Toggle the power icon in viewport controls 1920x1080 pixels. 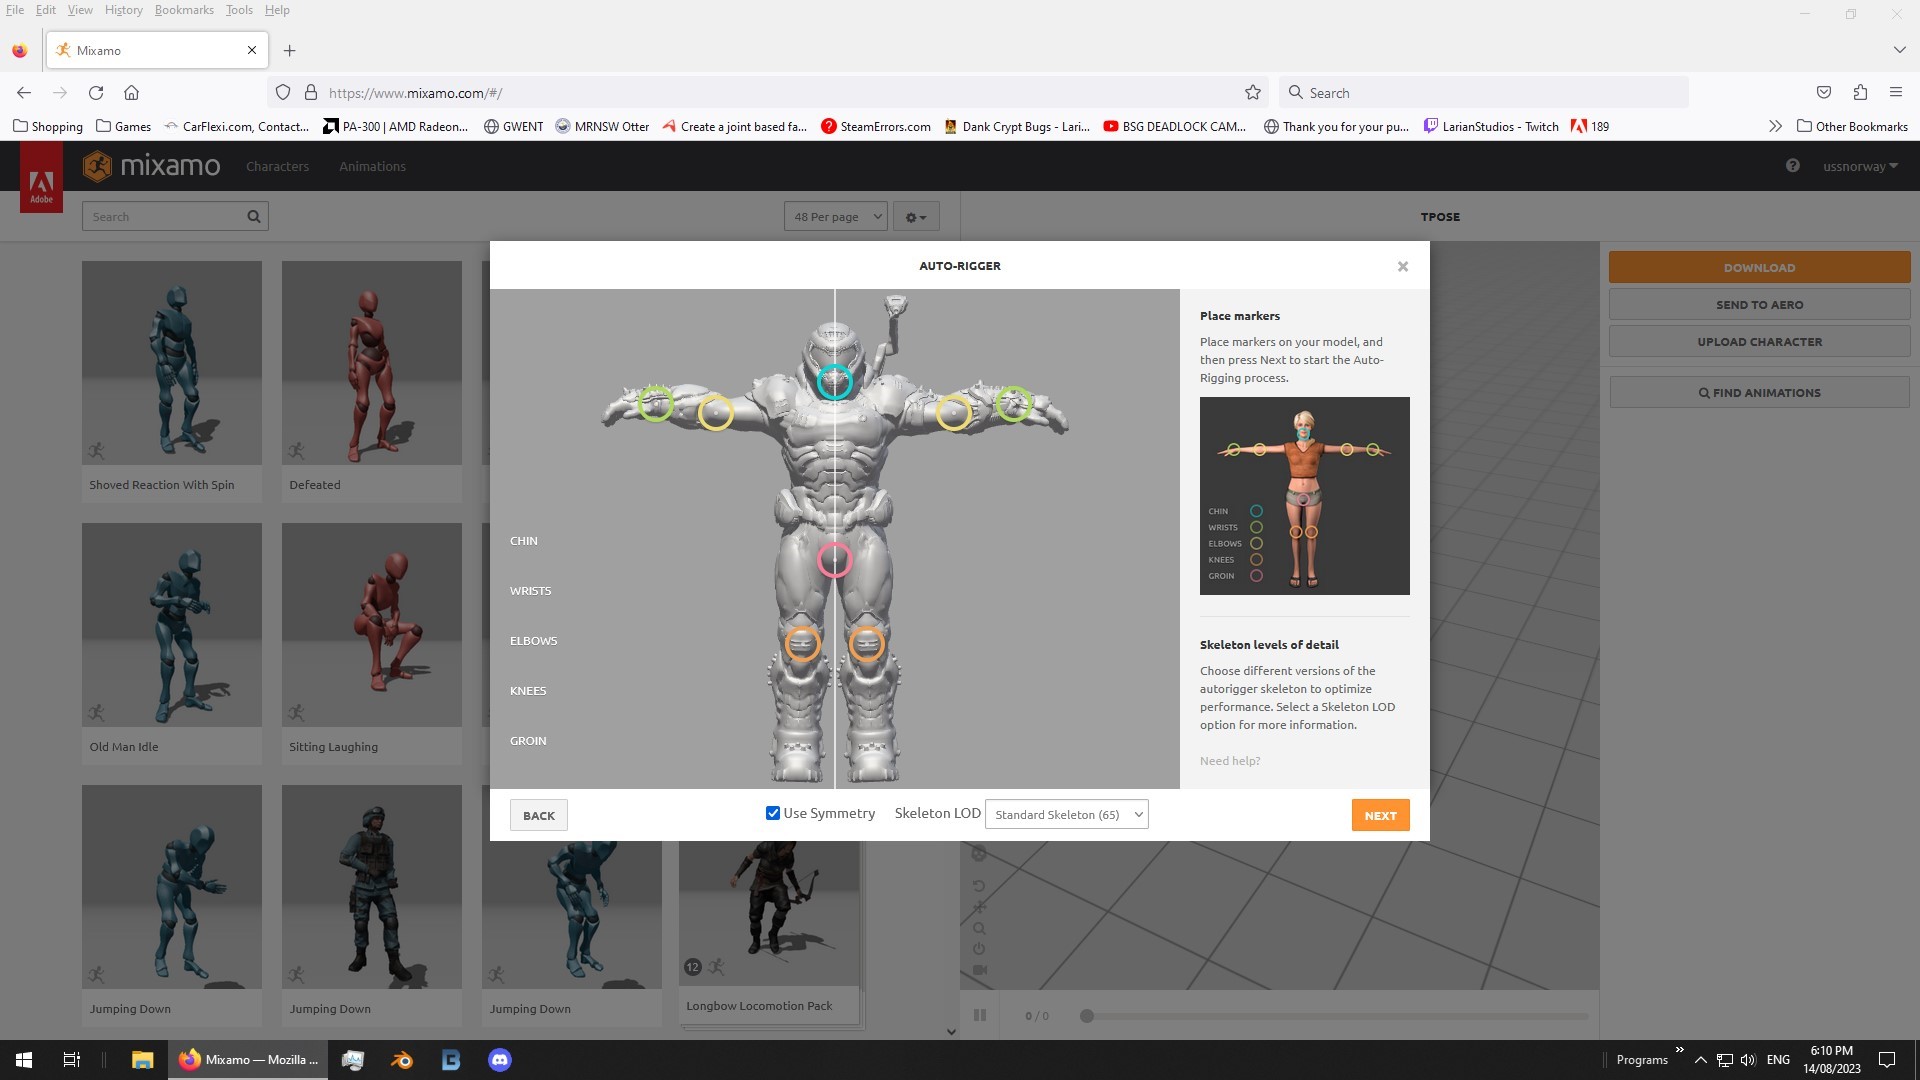click(x=979, y=948)
